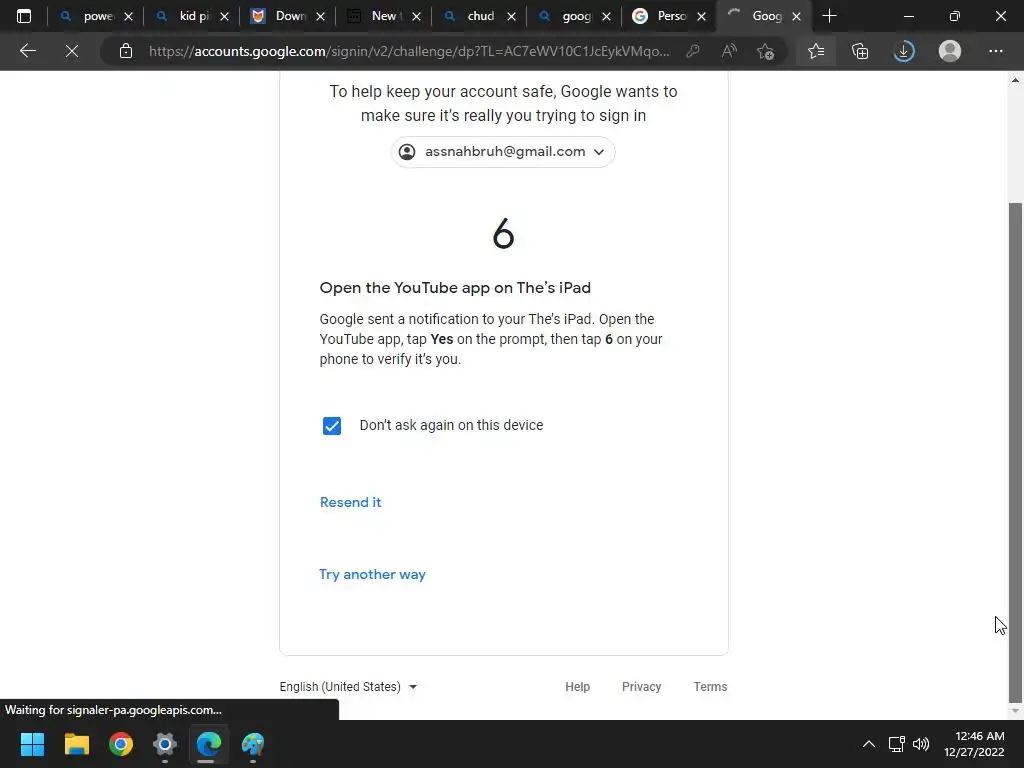Click the scrollbar up arrow

(x=1015, y=80)
